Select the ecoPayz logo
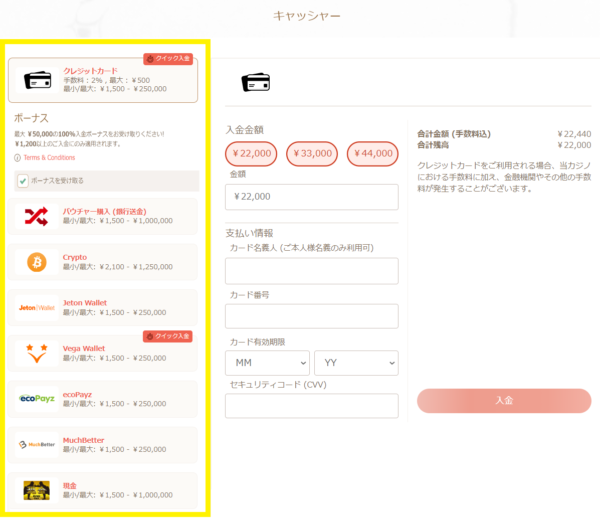Viewport: 600px width, 519px height. pos(37,399)
